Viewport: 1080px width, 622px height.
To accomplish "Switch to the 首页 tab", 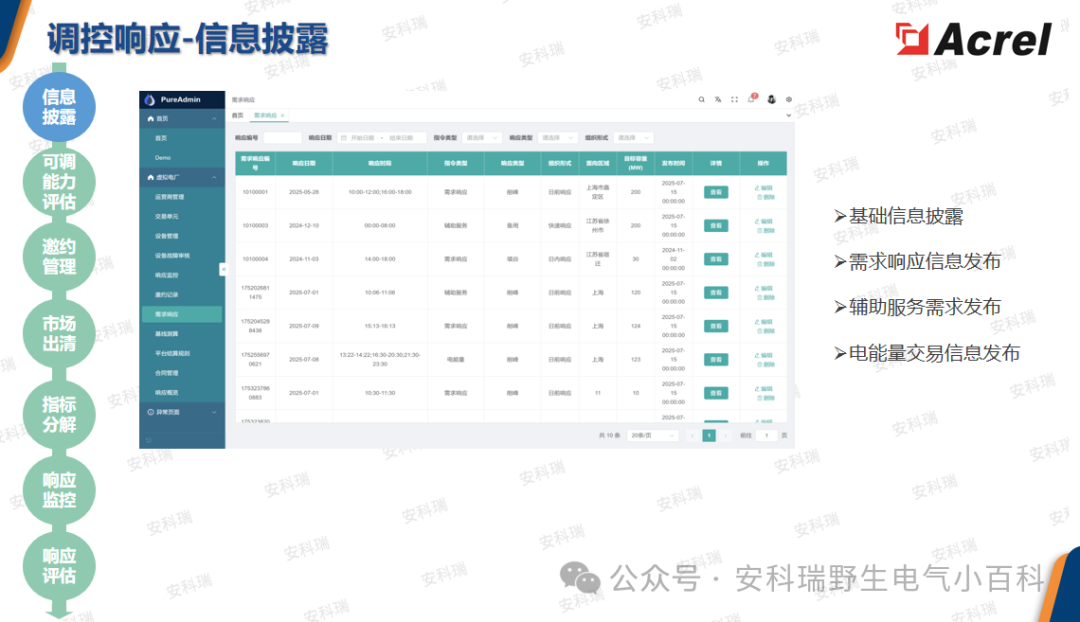I will click(x=240, y=115).
